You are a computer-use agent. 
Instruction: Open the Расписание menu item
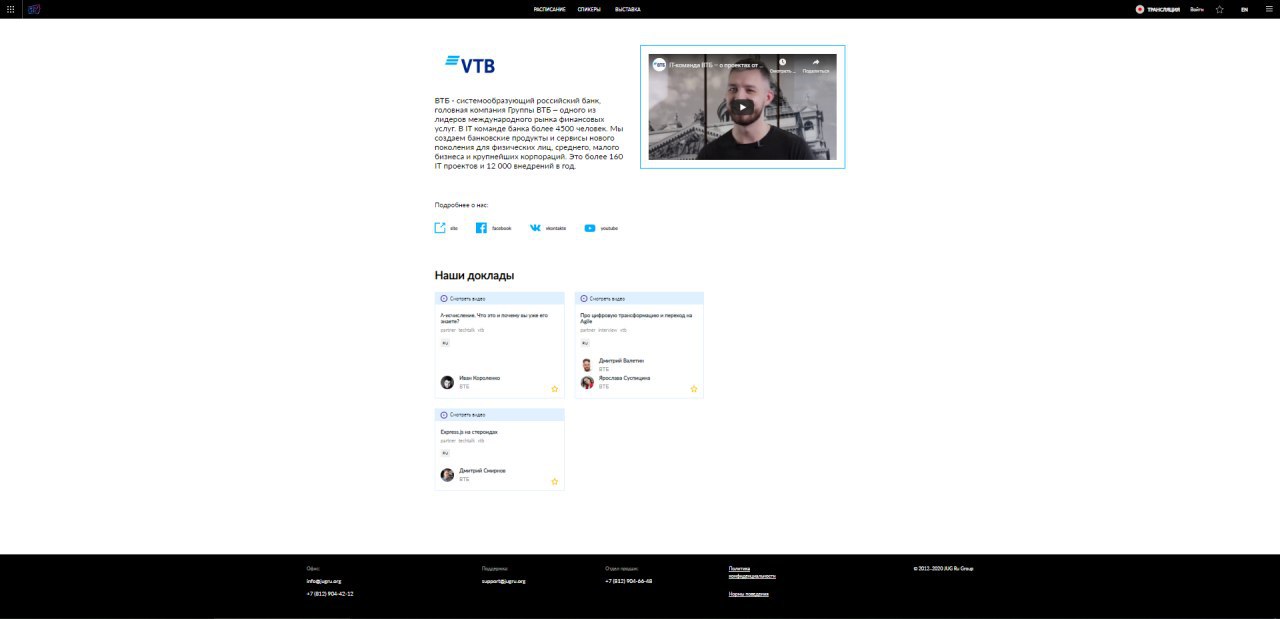pyautogui.click(x=549, y=9)
